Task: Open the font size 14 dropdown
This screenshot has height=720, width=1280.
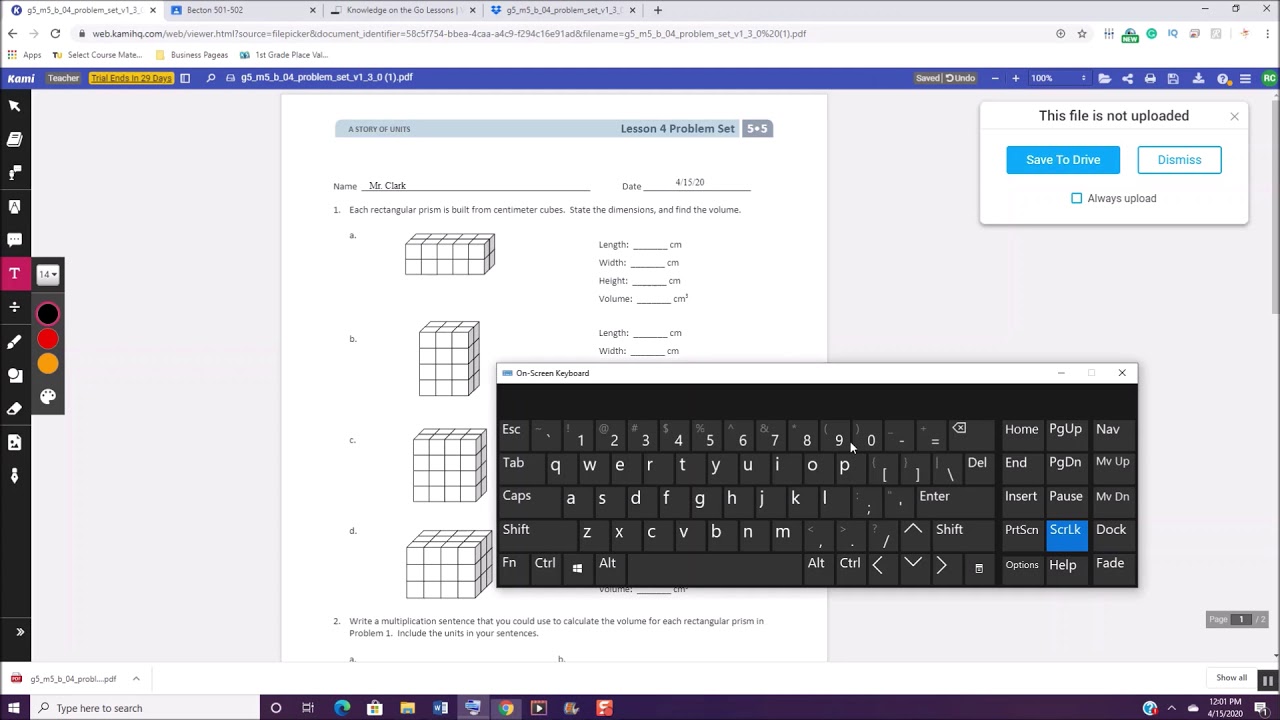Action: pos(48,274)
